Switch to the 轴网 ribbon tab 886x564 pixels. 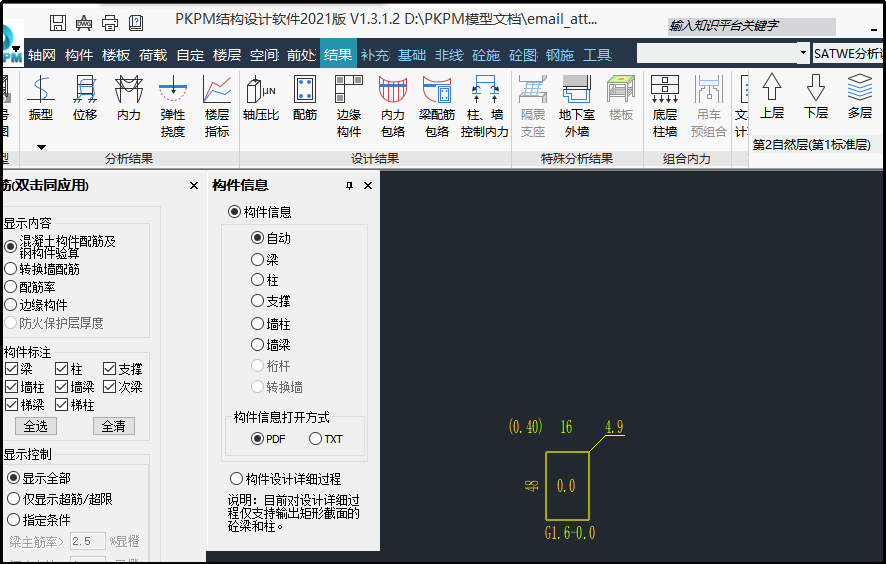click(42, 55)
